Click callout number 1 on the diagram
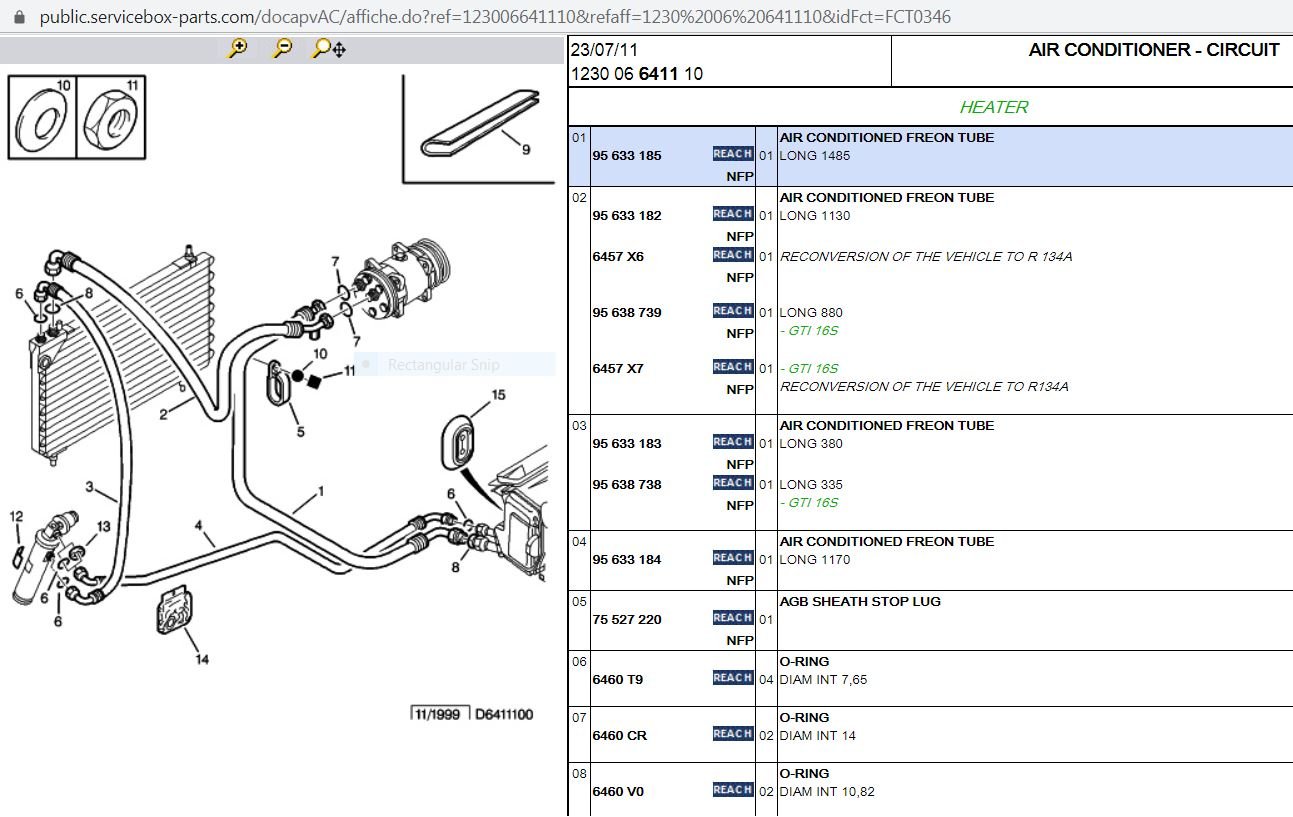Image resolution: width=1293 pixels, height=817 pixels. point(321,491)
